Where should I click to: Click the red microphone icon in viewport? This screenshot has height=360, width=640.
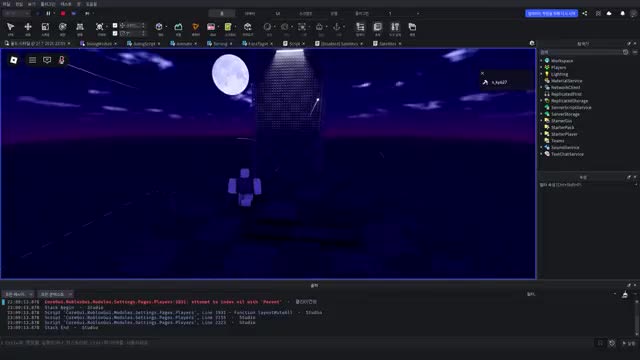(x=62, y=60)
